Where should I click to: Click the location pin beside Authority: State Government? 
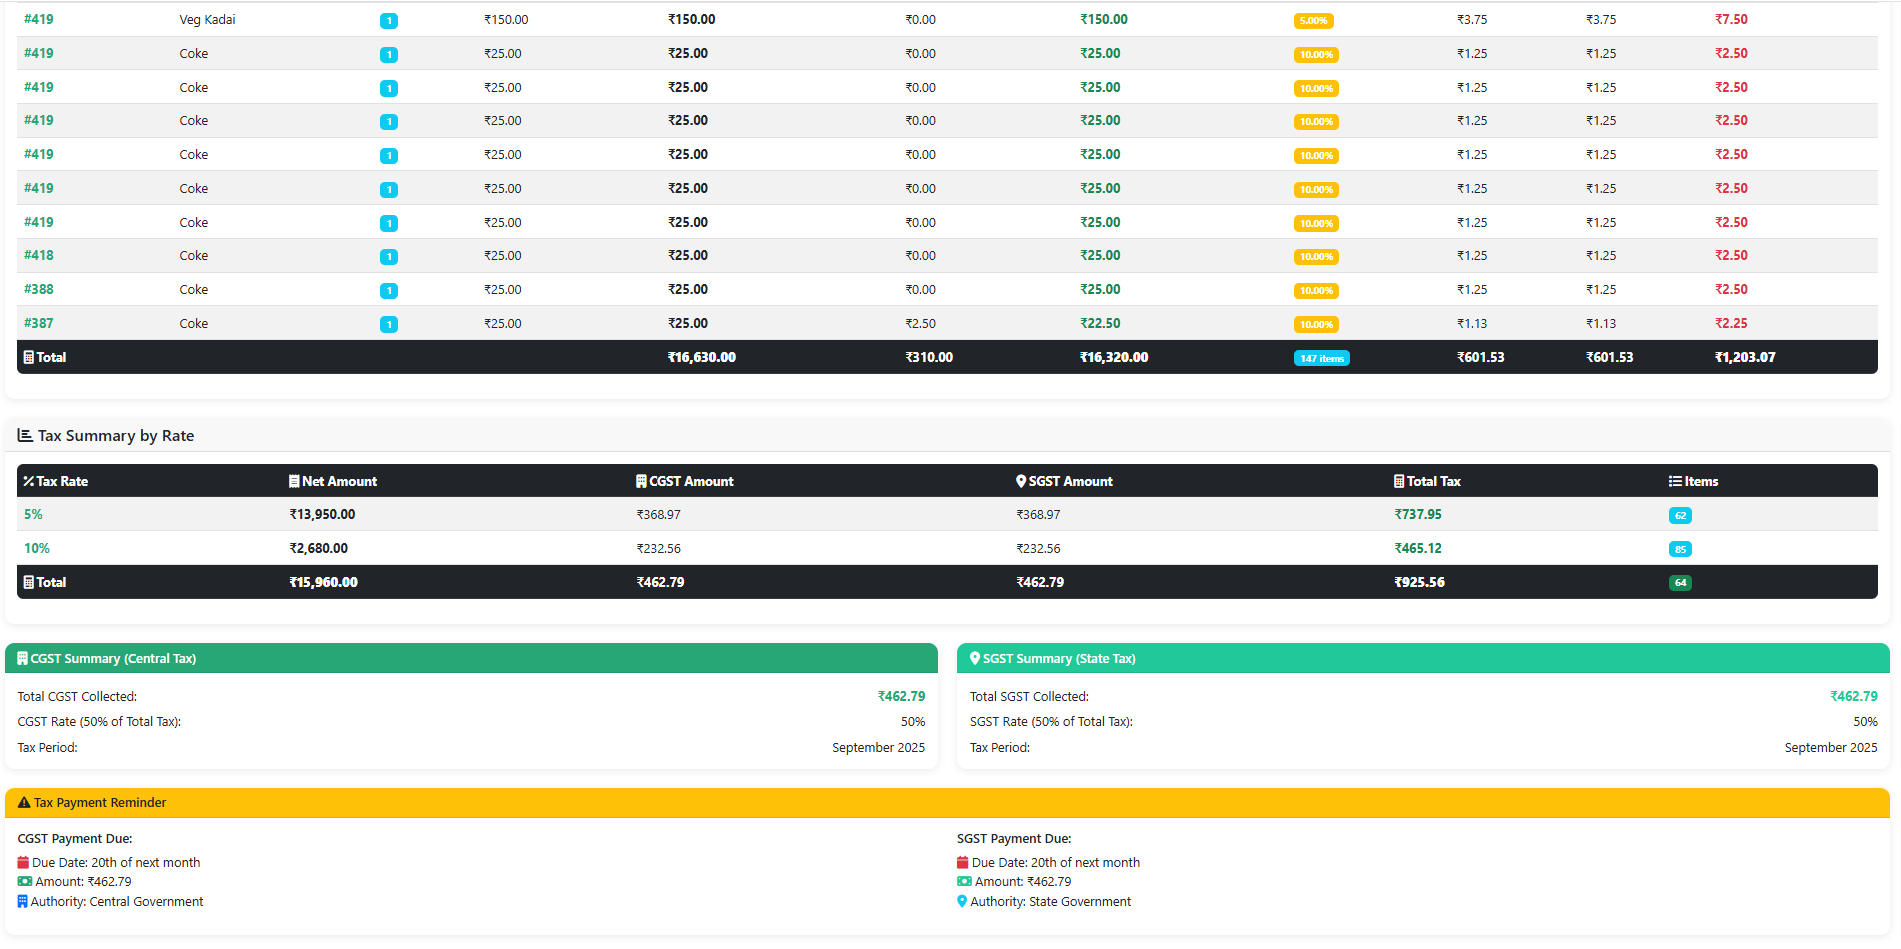[963, 901]
